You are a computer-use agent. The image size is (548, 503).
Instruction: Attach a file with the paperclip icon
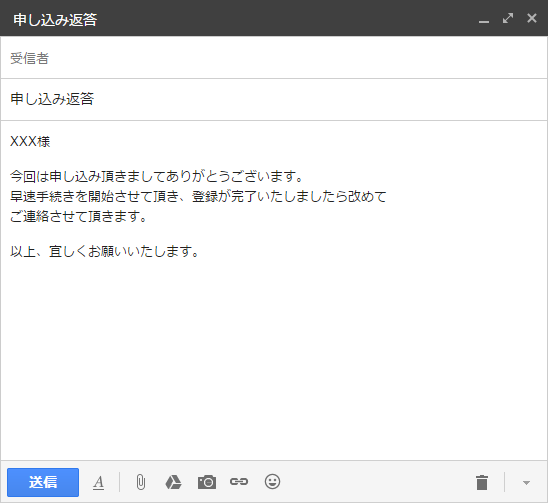coord(140,482)
